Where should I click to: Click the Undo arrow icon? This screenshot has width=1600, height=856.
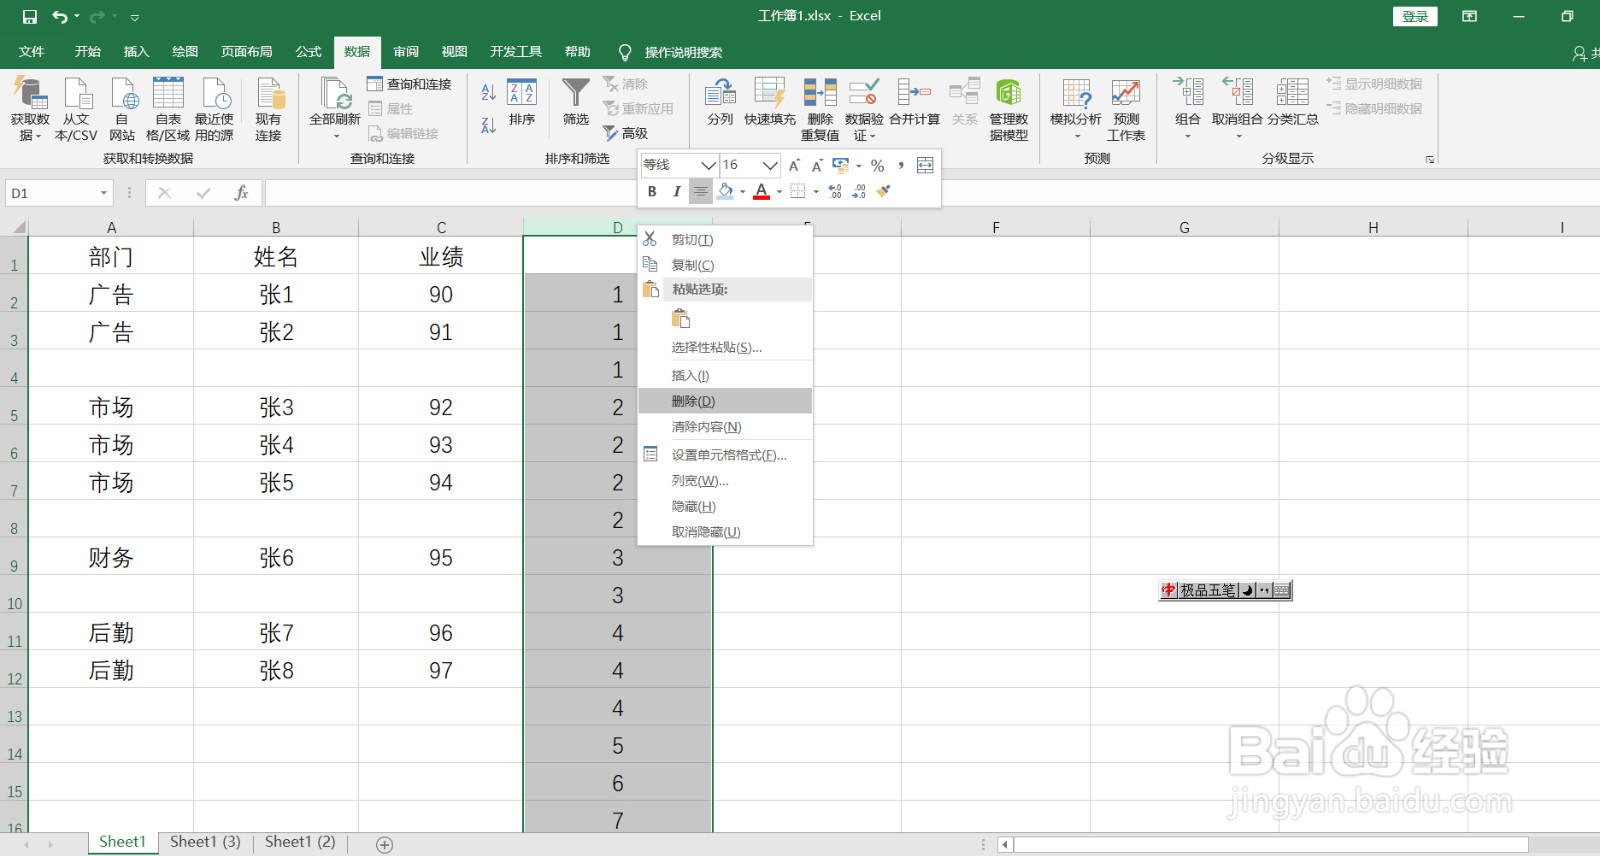(x=59, y=16)
